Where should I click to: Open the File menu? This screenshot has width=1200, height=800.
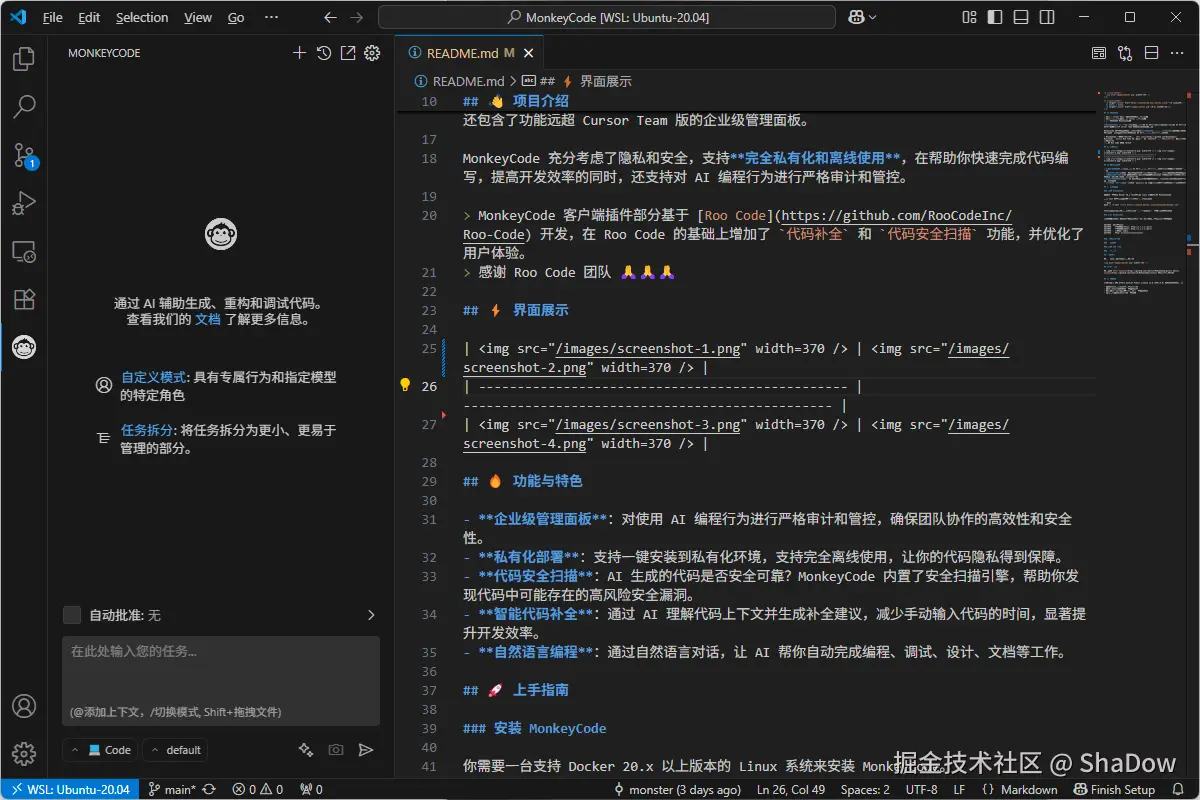tap(51, 17)
